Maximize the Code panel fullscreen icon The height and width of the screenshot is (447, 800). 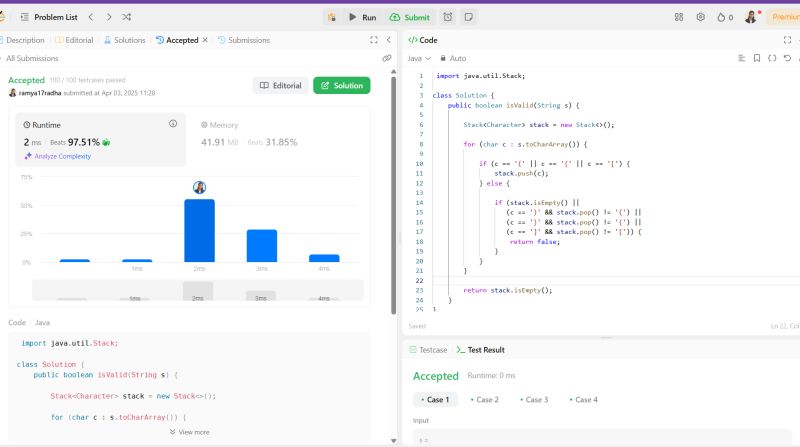pos(787,40)
